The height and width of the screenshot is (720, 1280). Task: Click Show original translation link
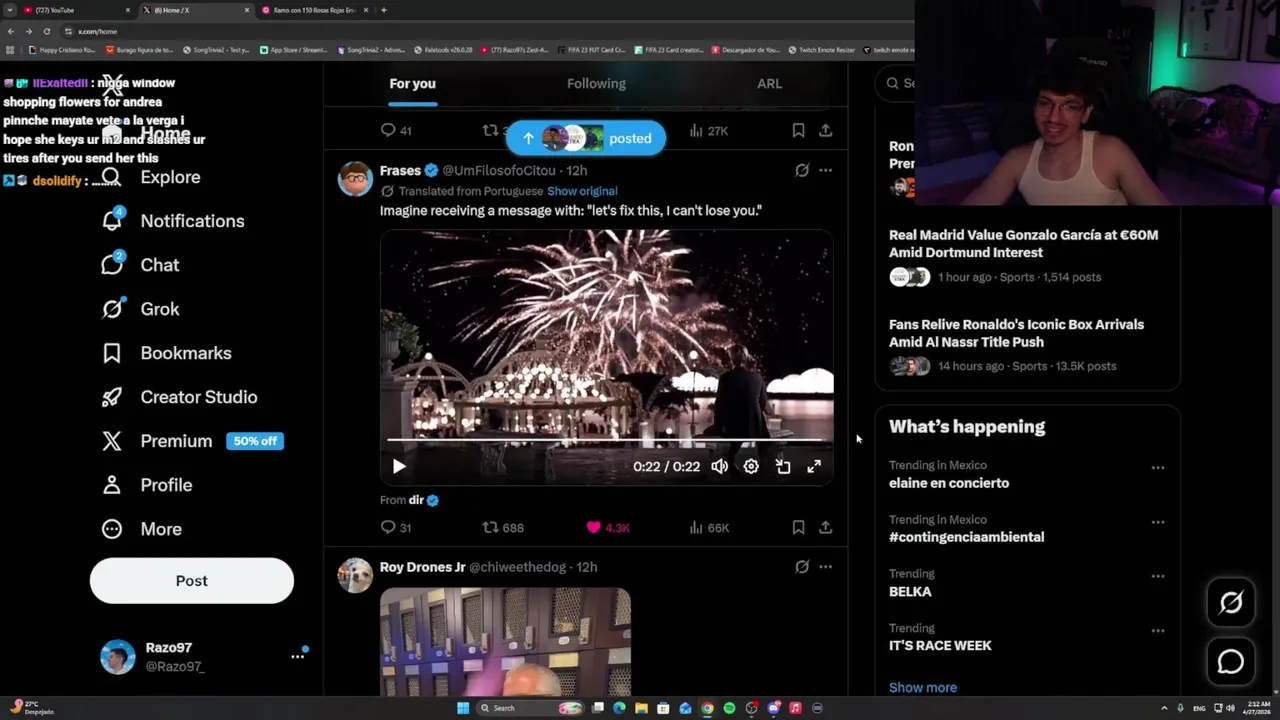click(x=582, y=191)
